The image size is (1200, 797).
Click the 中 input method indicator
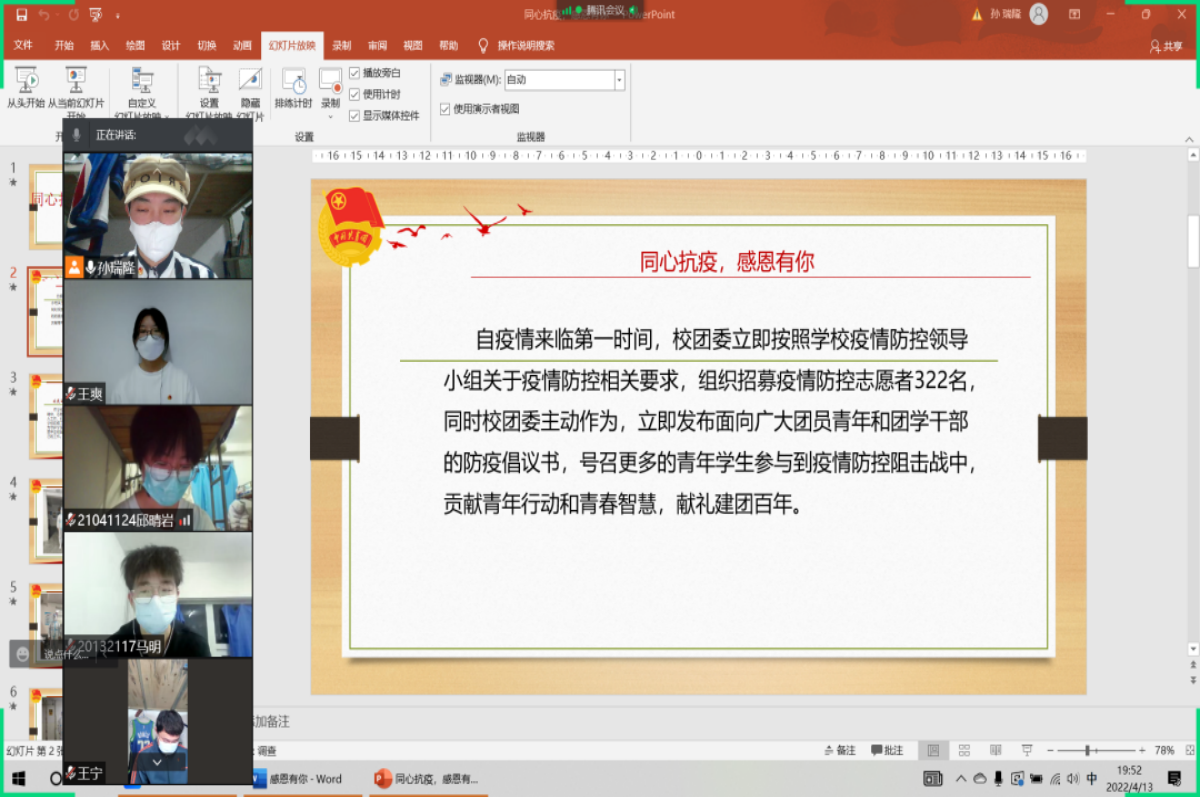pos(1092,779)
